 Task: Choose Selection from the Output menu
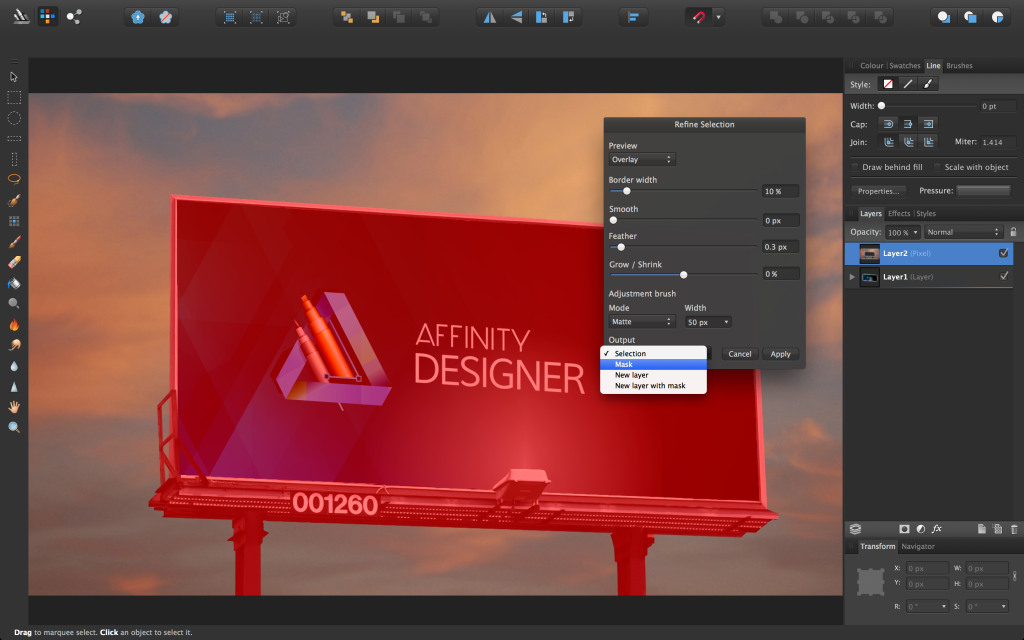[653, 353]
